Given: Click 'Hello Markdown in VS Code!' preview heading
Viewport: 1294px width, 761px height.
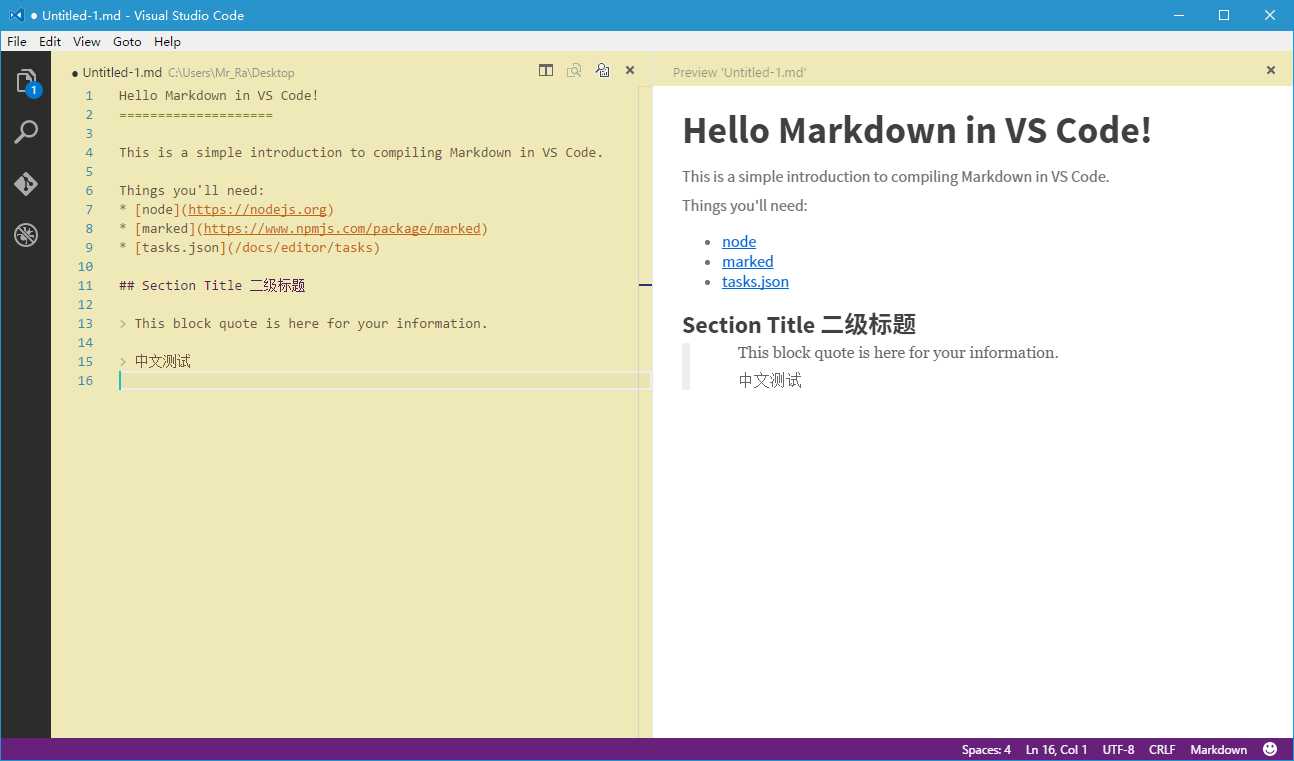Looking at the screenshot, I should (x=917, y=131).
